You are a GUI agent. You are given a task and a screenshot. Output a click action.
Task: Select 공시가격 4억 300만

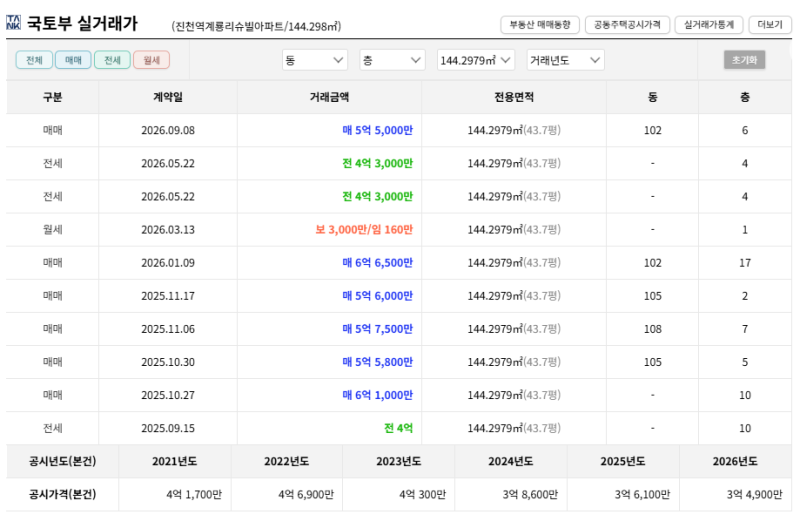(422, 494)
